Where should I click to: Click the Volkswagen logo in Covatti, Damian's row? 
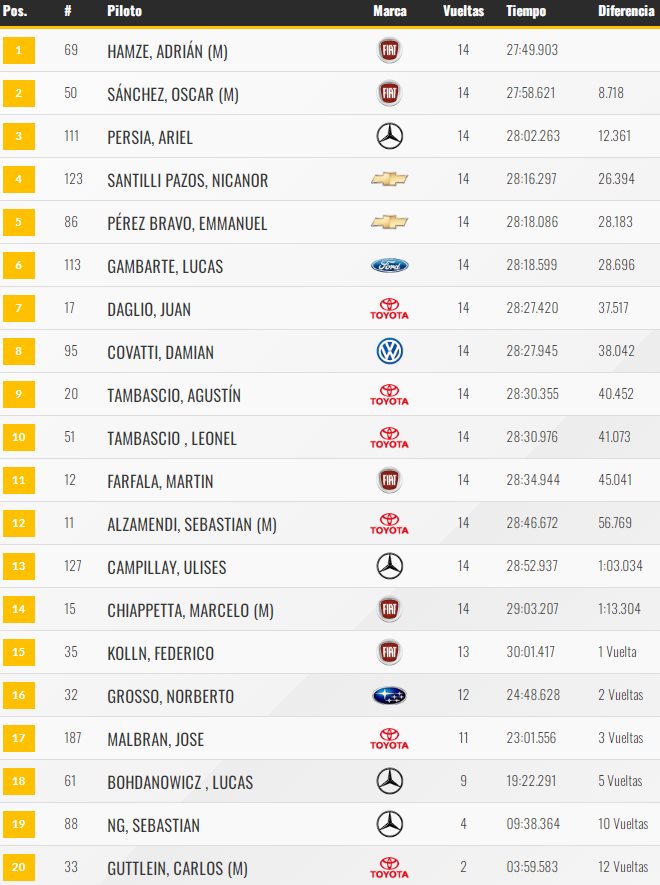389,351
